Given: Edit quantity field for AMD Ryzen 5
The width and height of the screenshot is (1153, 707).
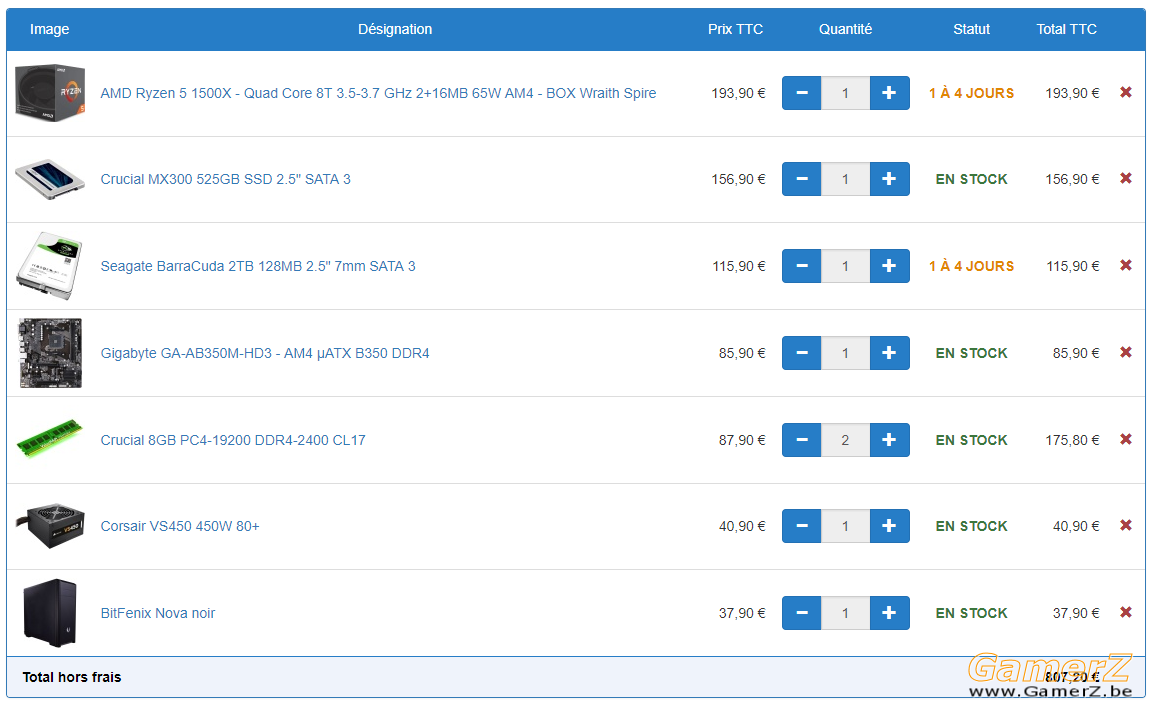Looking at the screenshot, I should 846,93.
